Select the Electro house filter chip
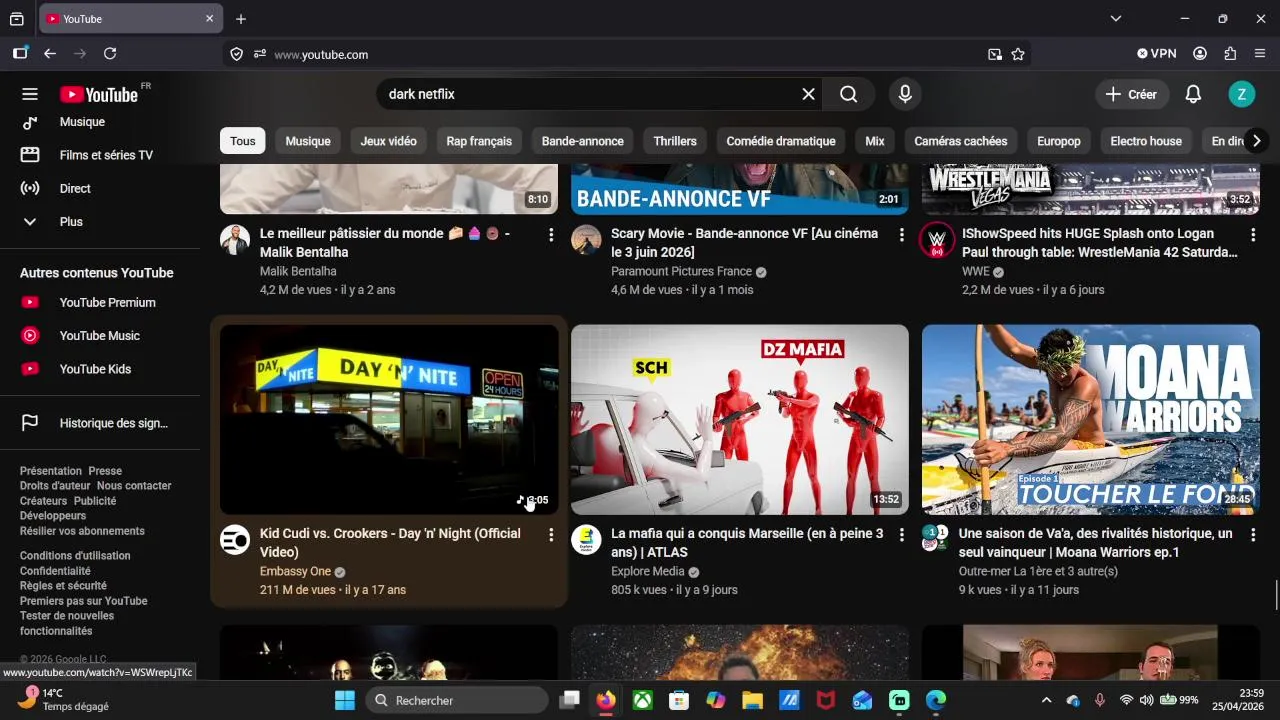This screenshot has height=720, width=1280. (x=1146, y=141)
